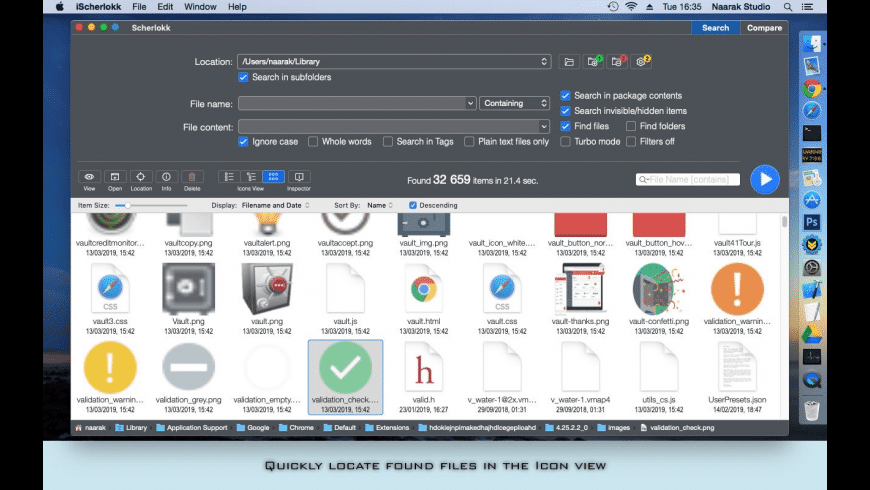Switch to the Compare tab
Screen dimensions: 870x490
764,28
